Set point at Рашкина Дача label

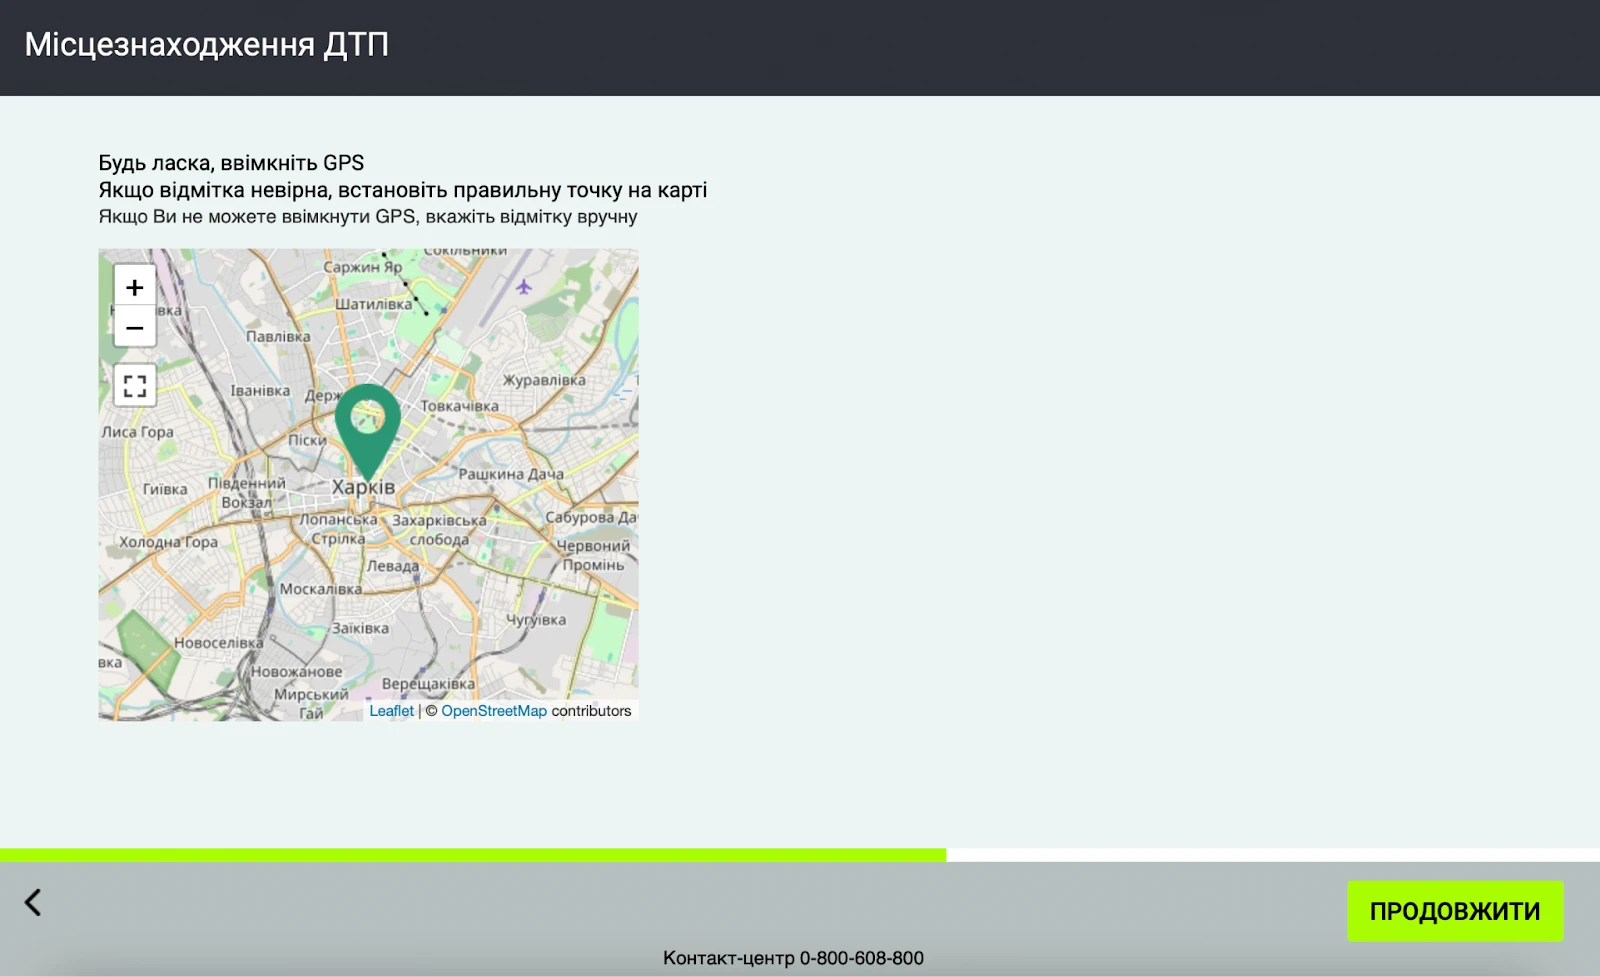click(511, 474)
